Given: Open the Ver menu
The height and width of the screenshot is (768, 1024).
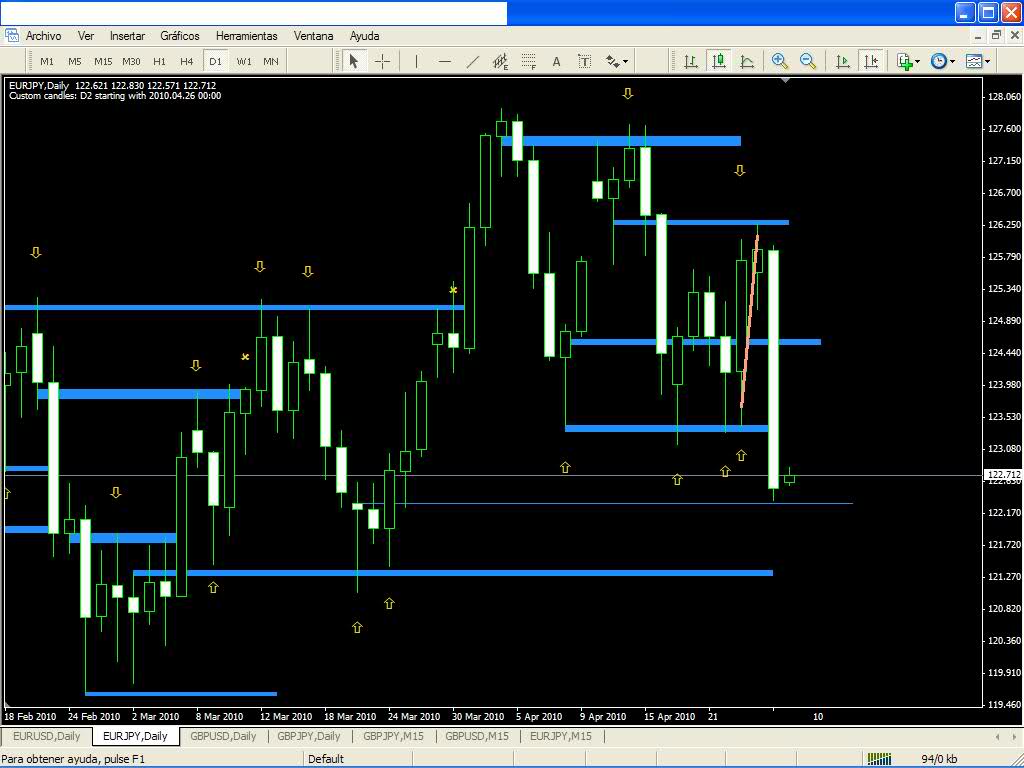Looking at the screenshot, I should pyautogui.click(x=86, y=36).
